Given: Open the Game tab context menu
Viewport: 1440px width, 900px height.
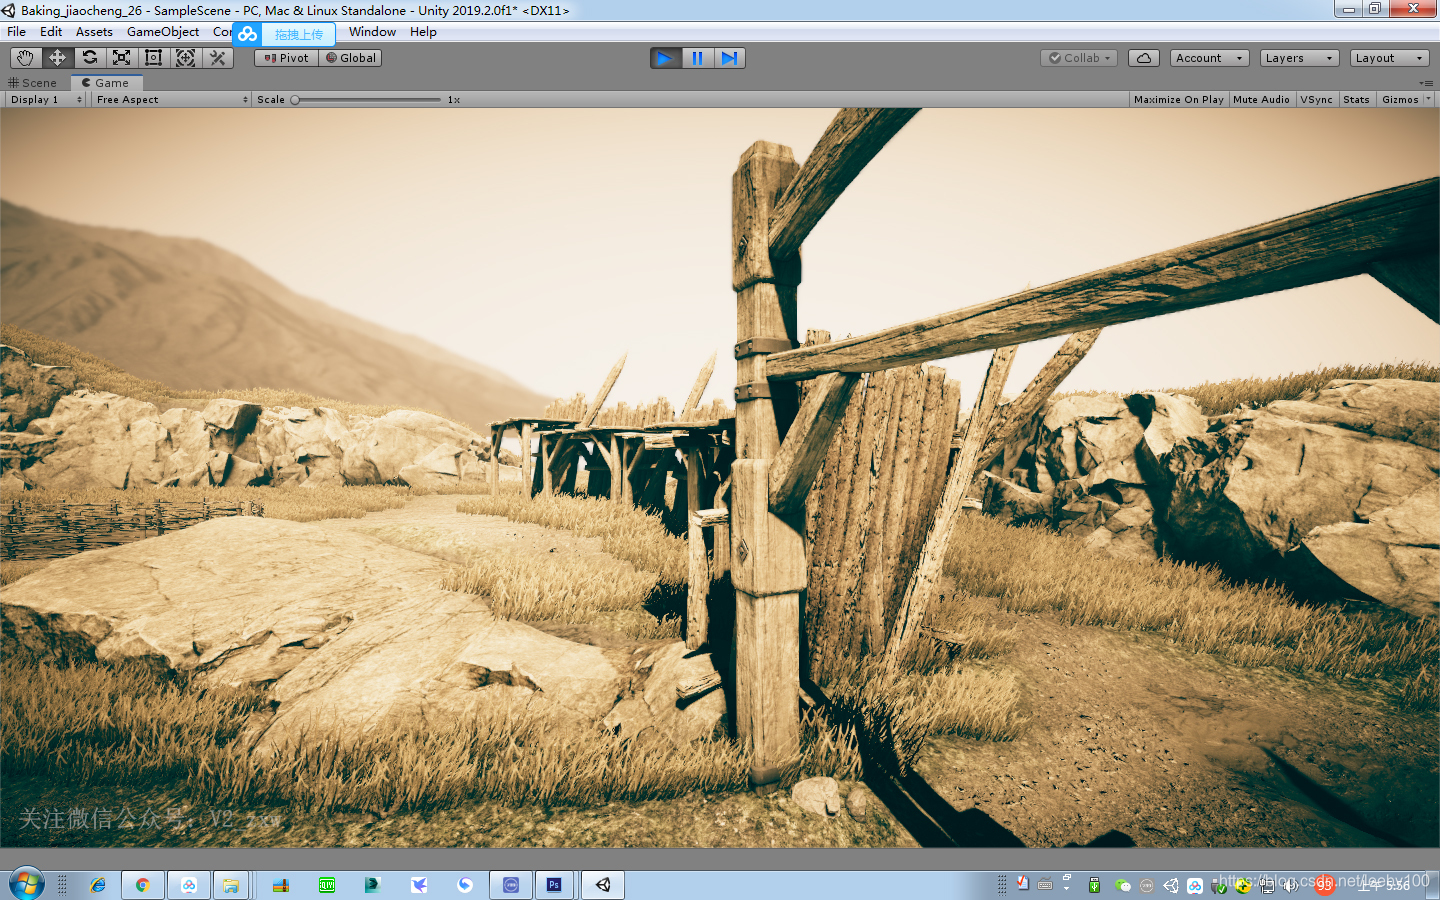Looking at the screenshot, I should point(1425,83).
